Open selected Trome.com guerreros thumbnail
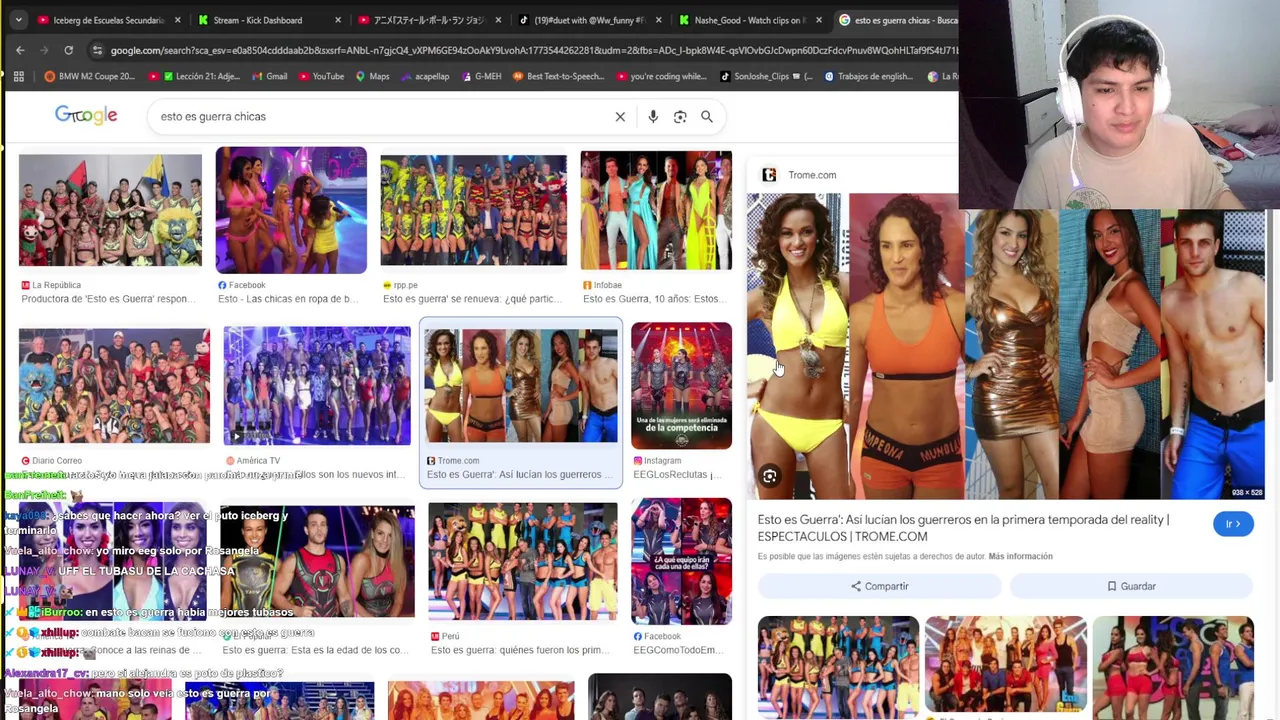 pyautogui.click(x=521, y=385)
